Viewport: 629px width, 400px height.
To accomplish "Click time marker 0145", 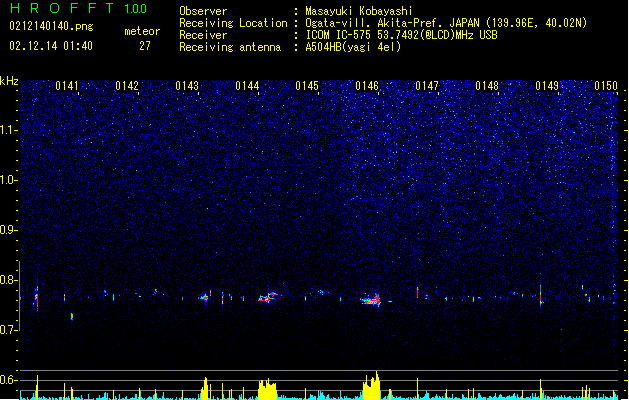I will coord(307,86).
